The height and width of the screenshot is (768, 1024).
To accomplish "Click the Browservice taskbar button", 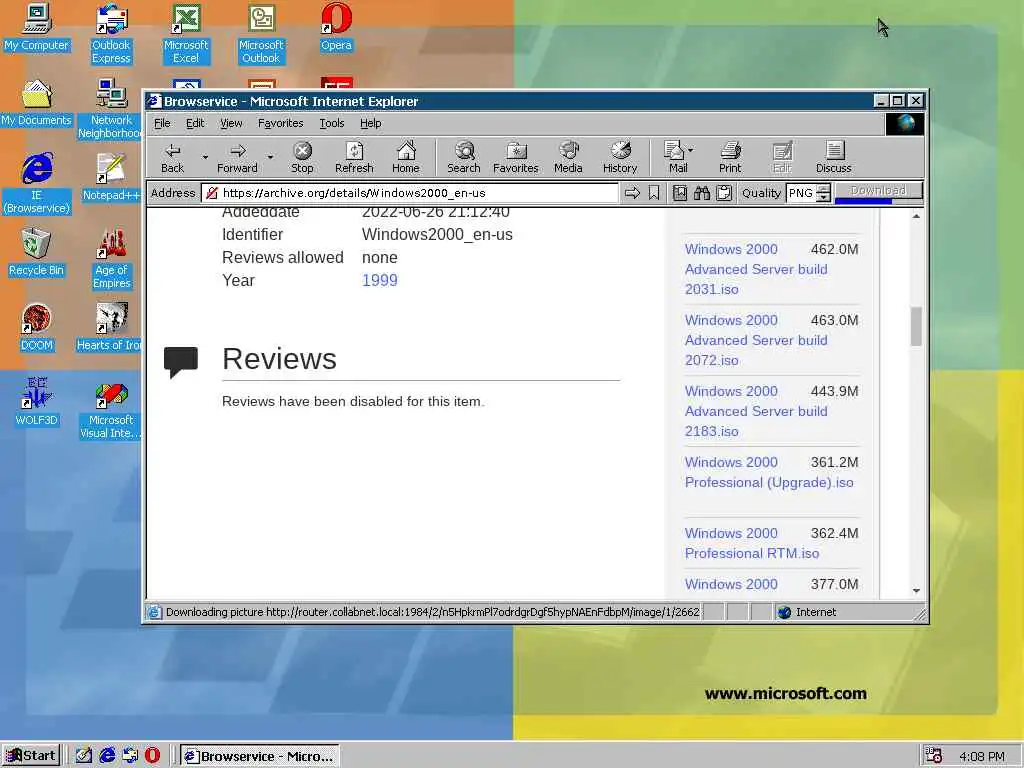I will (260, 756).
